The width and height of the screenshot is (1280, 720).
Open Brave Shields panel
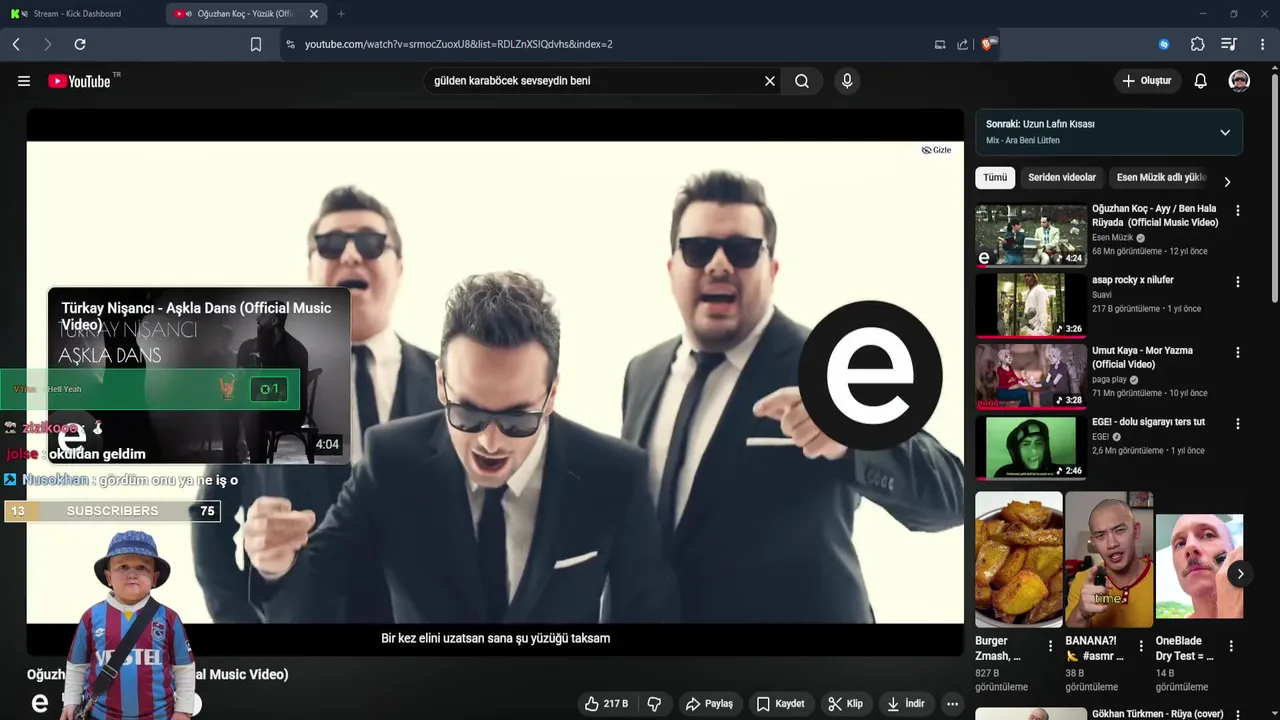point(988,44)
